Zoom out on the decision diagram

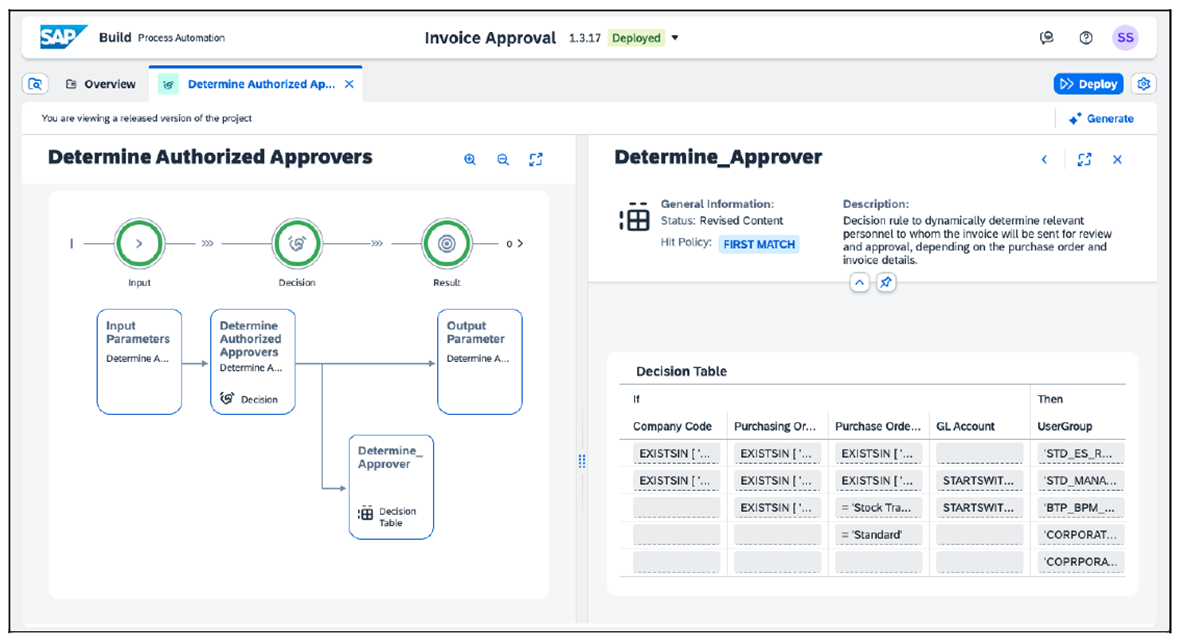click(503, 160)
